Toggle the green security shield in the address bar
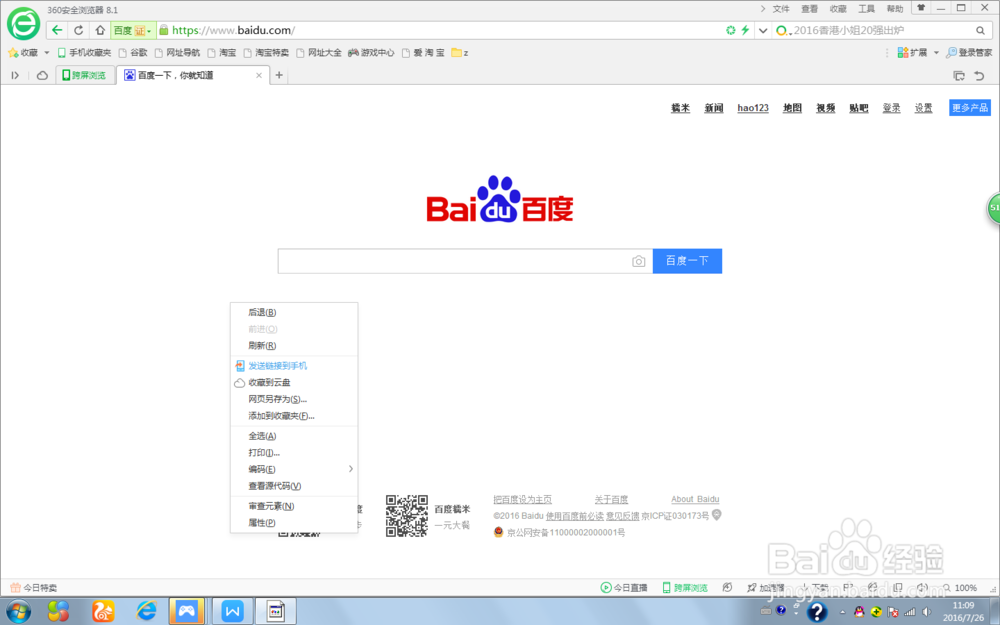 click(731, 30)
